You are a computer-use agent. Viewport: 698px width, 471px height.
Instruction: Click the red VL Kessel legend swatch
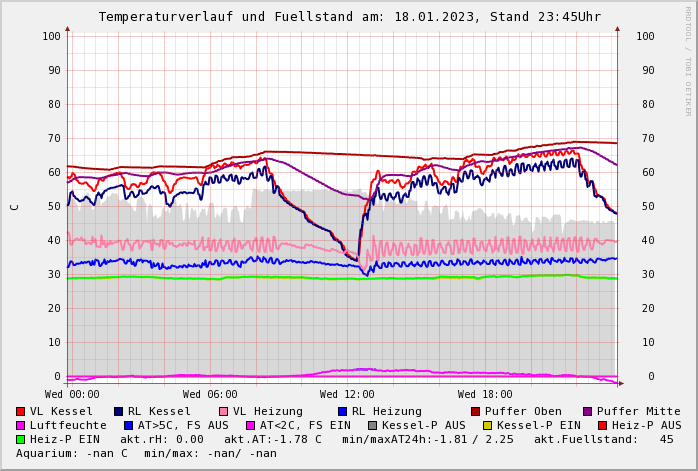21,412
